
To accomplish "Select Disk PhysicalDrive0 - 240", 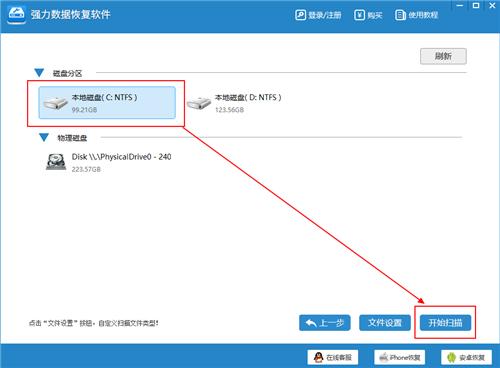I will (x=109, y=162).
